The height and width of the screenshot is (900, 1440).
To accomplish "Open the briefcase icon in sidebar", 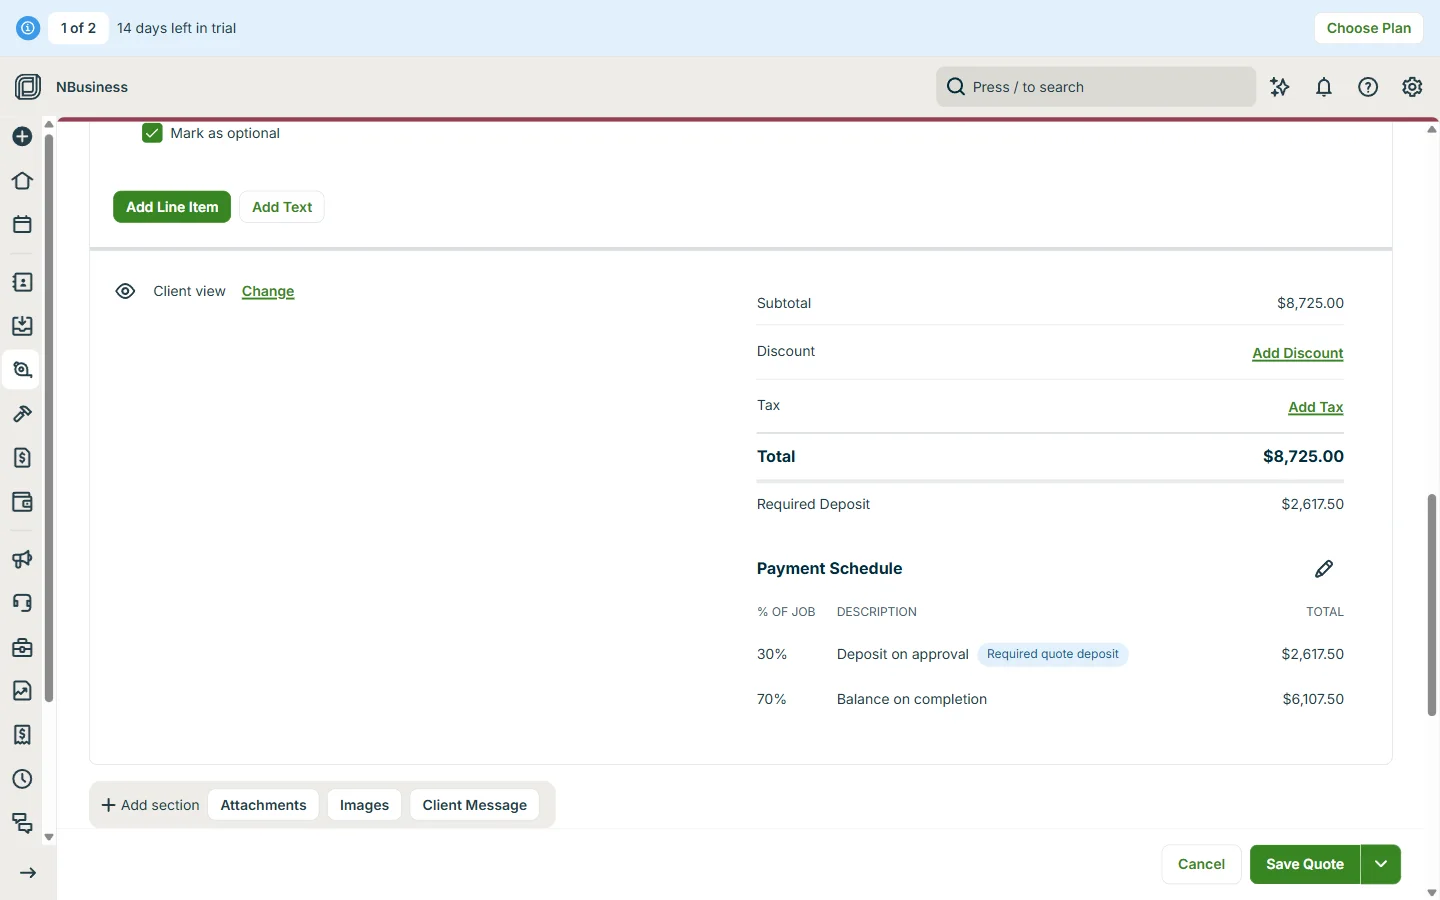I will [22, 647].
